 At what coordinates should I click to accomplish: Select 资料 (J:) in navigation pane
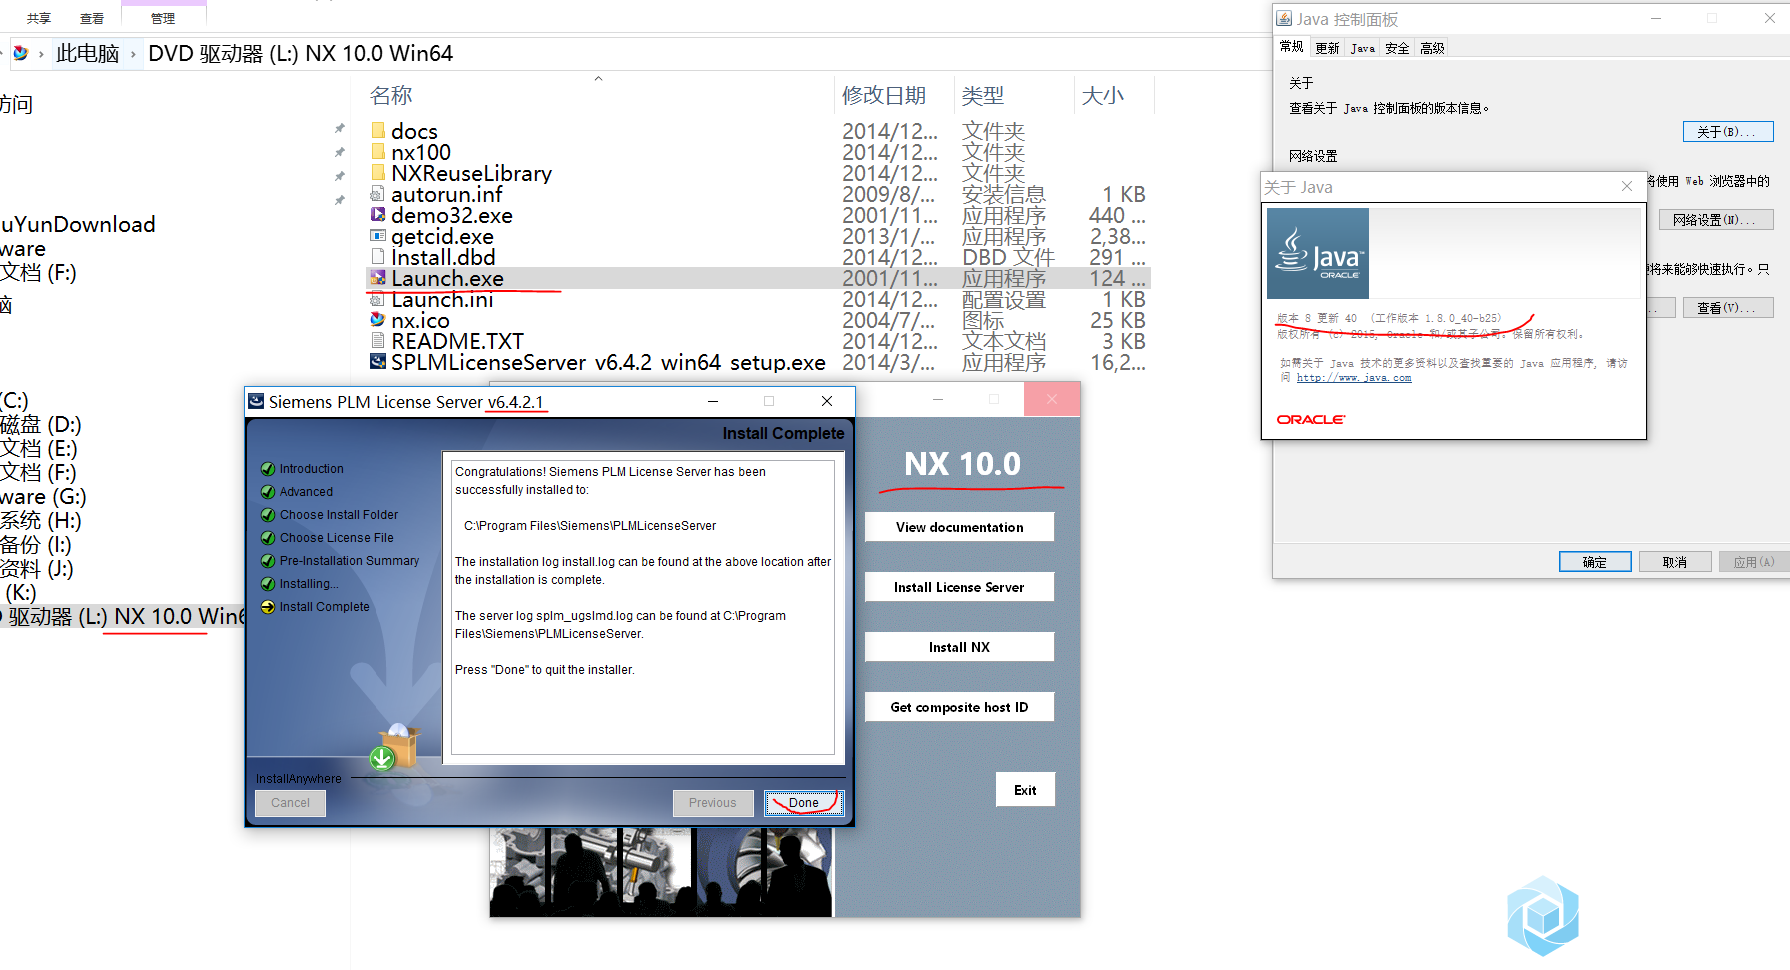tap(37, 569)
